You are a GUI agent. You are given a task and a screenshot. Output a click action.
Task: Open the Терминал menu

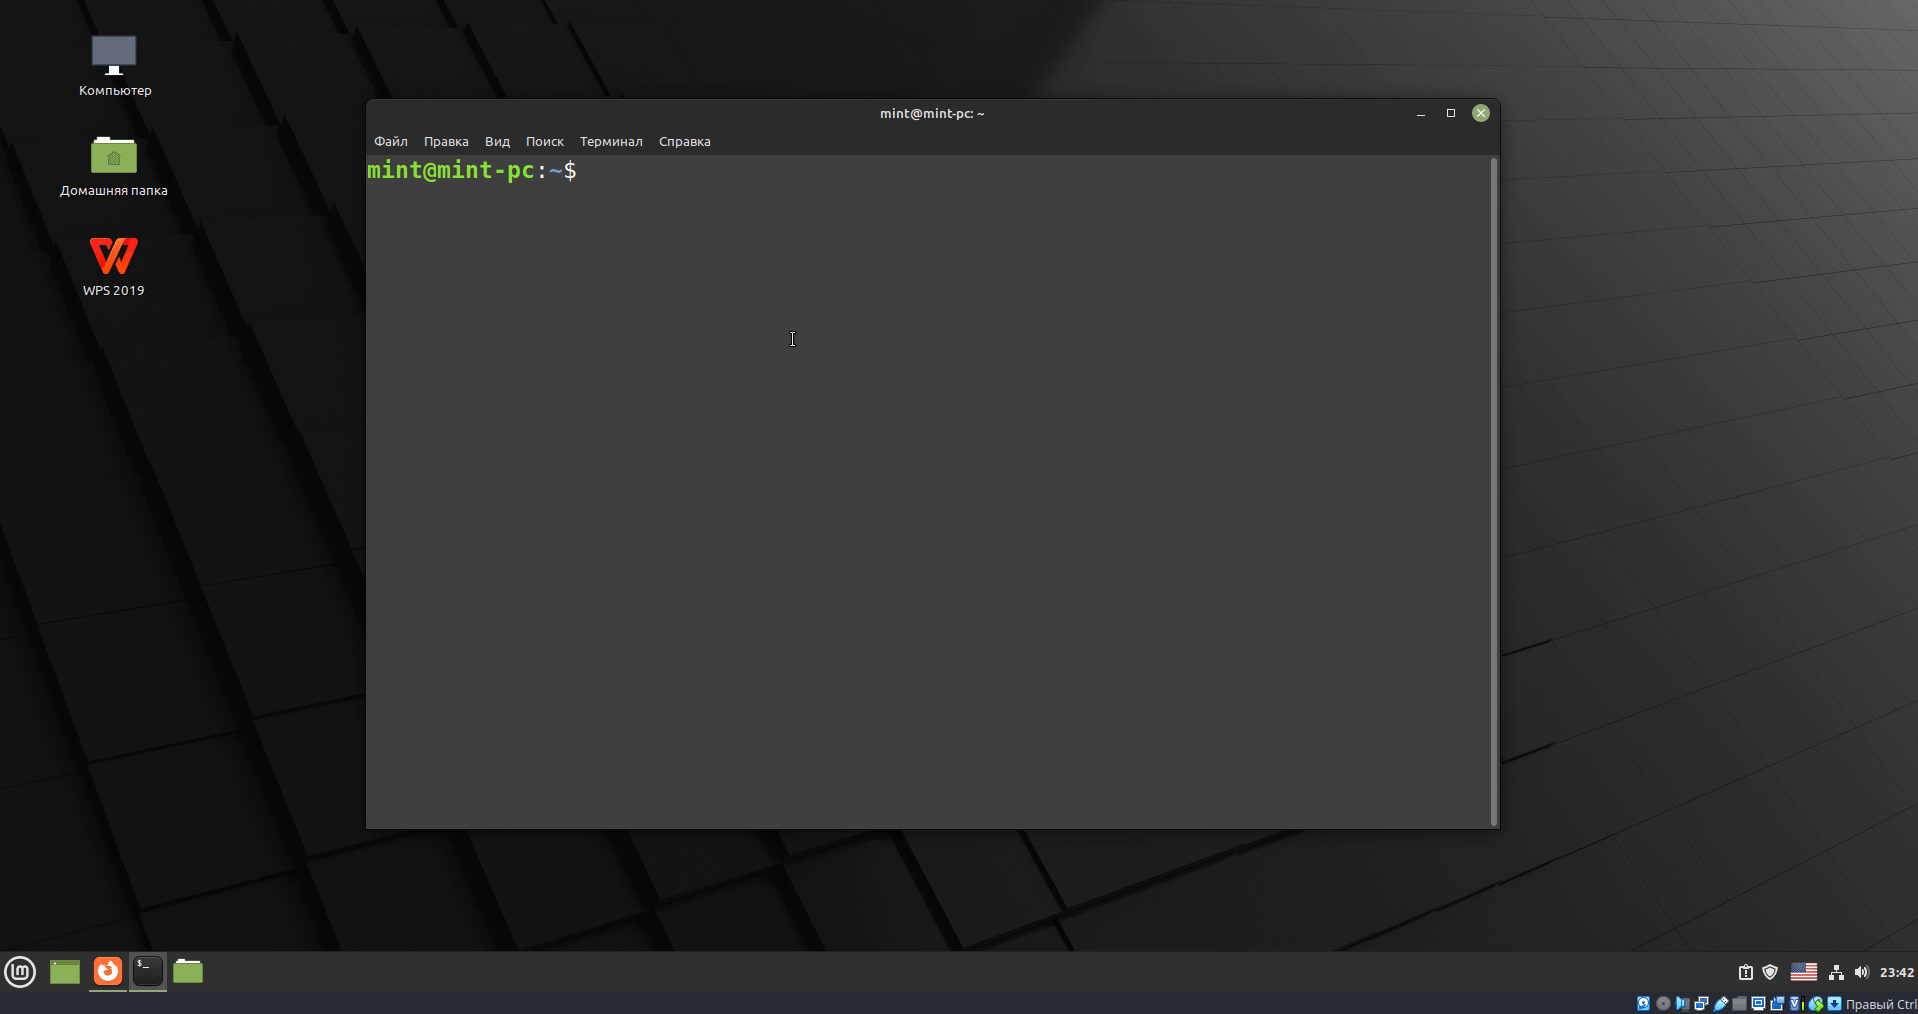pyautogui.click(x=610, y=141)
